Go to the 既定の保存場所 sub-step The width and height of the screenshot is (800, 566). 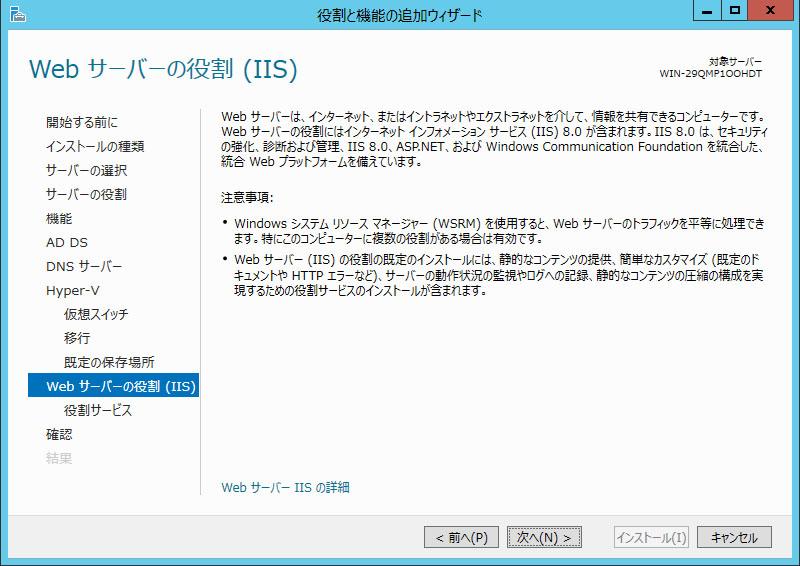pos(109,362)
